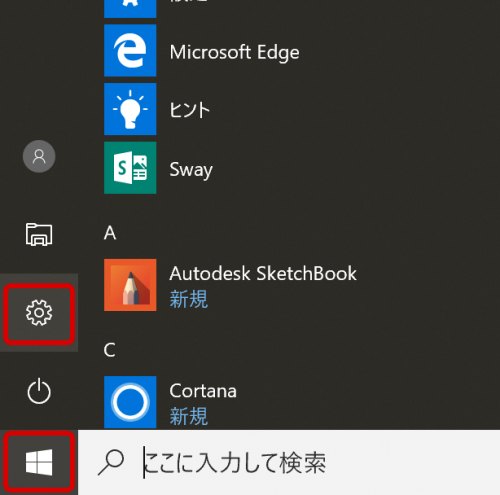
Task: Open Settings with the gear icon
Action: [x=39, y=313]
